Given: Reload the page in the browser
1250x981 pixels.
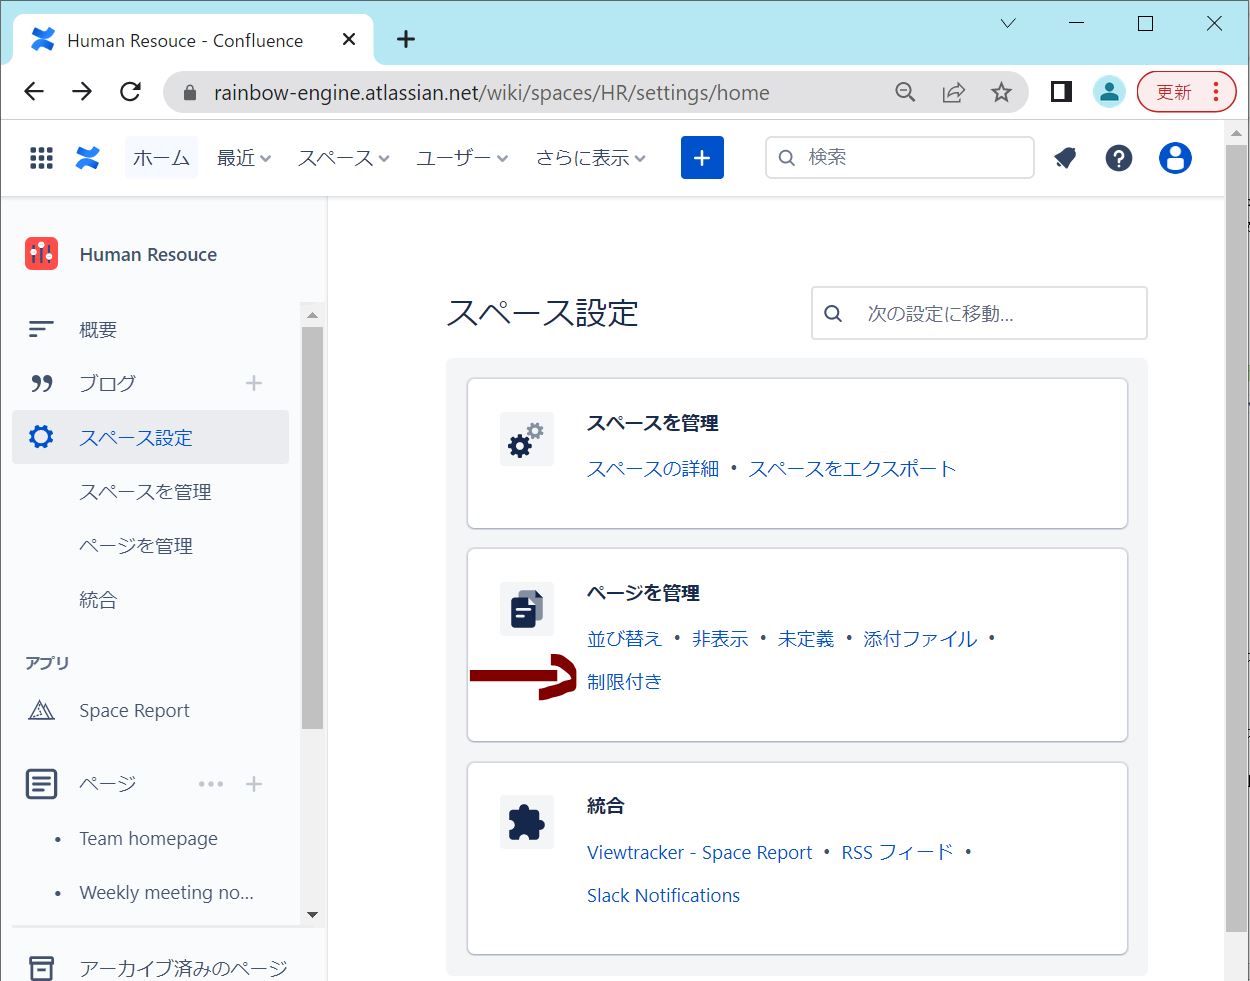Looking at the screenshot, I should [x=130, y=92].
